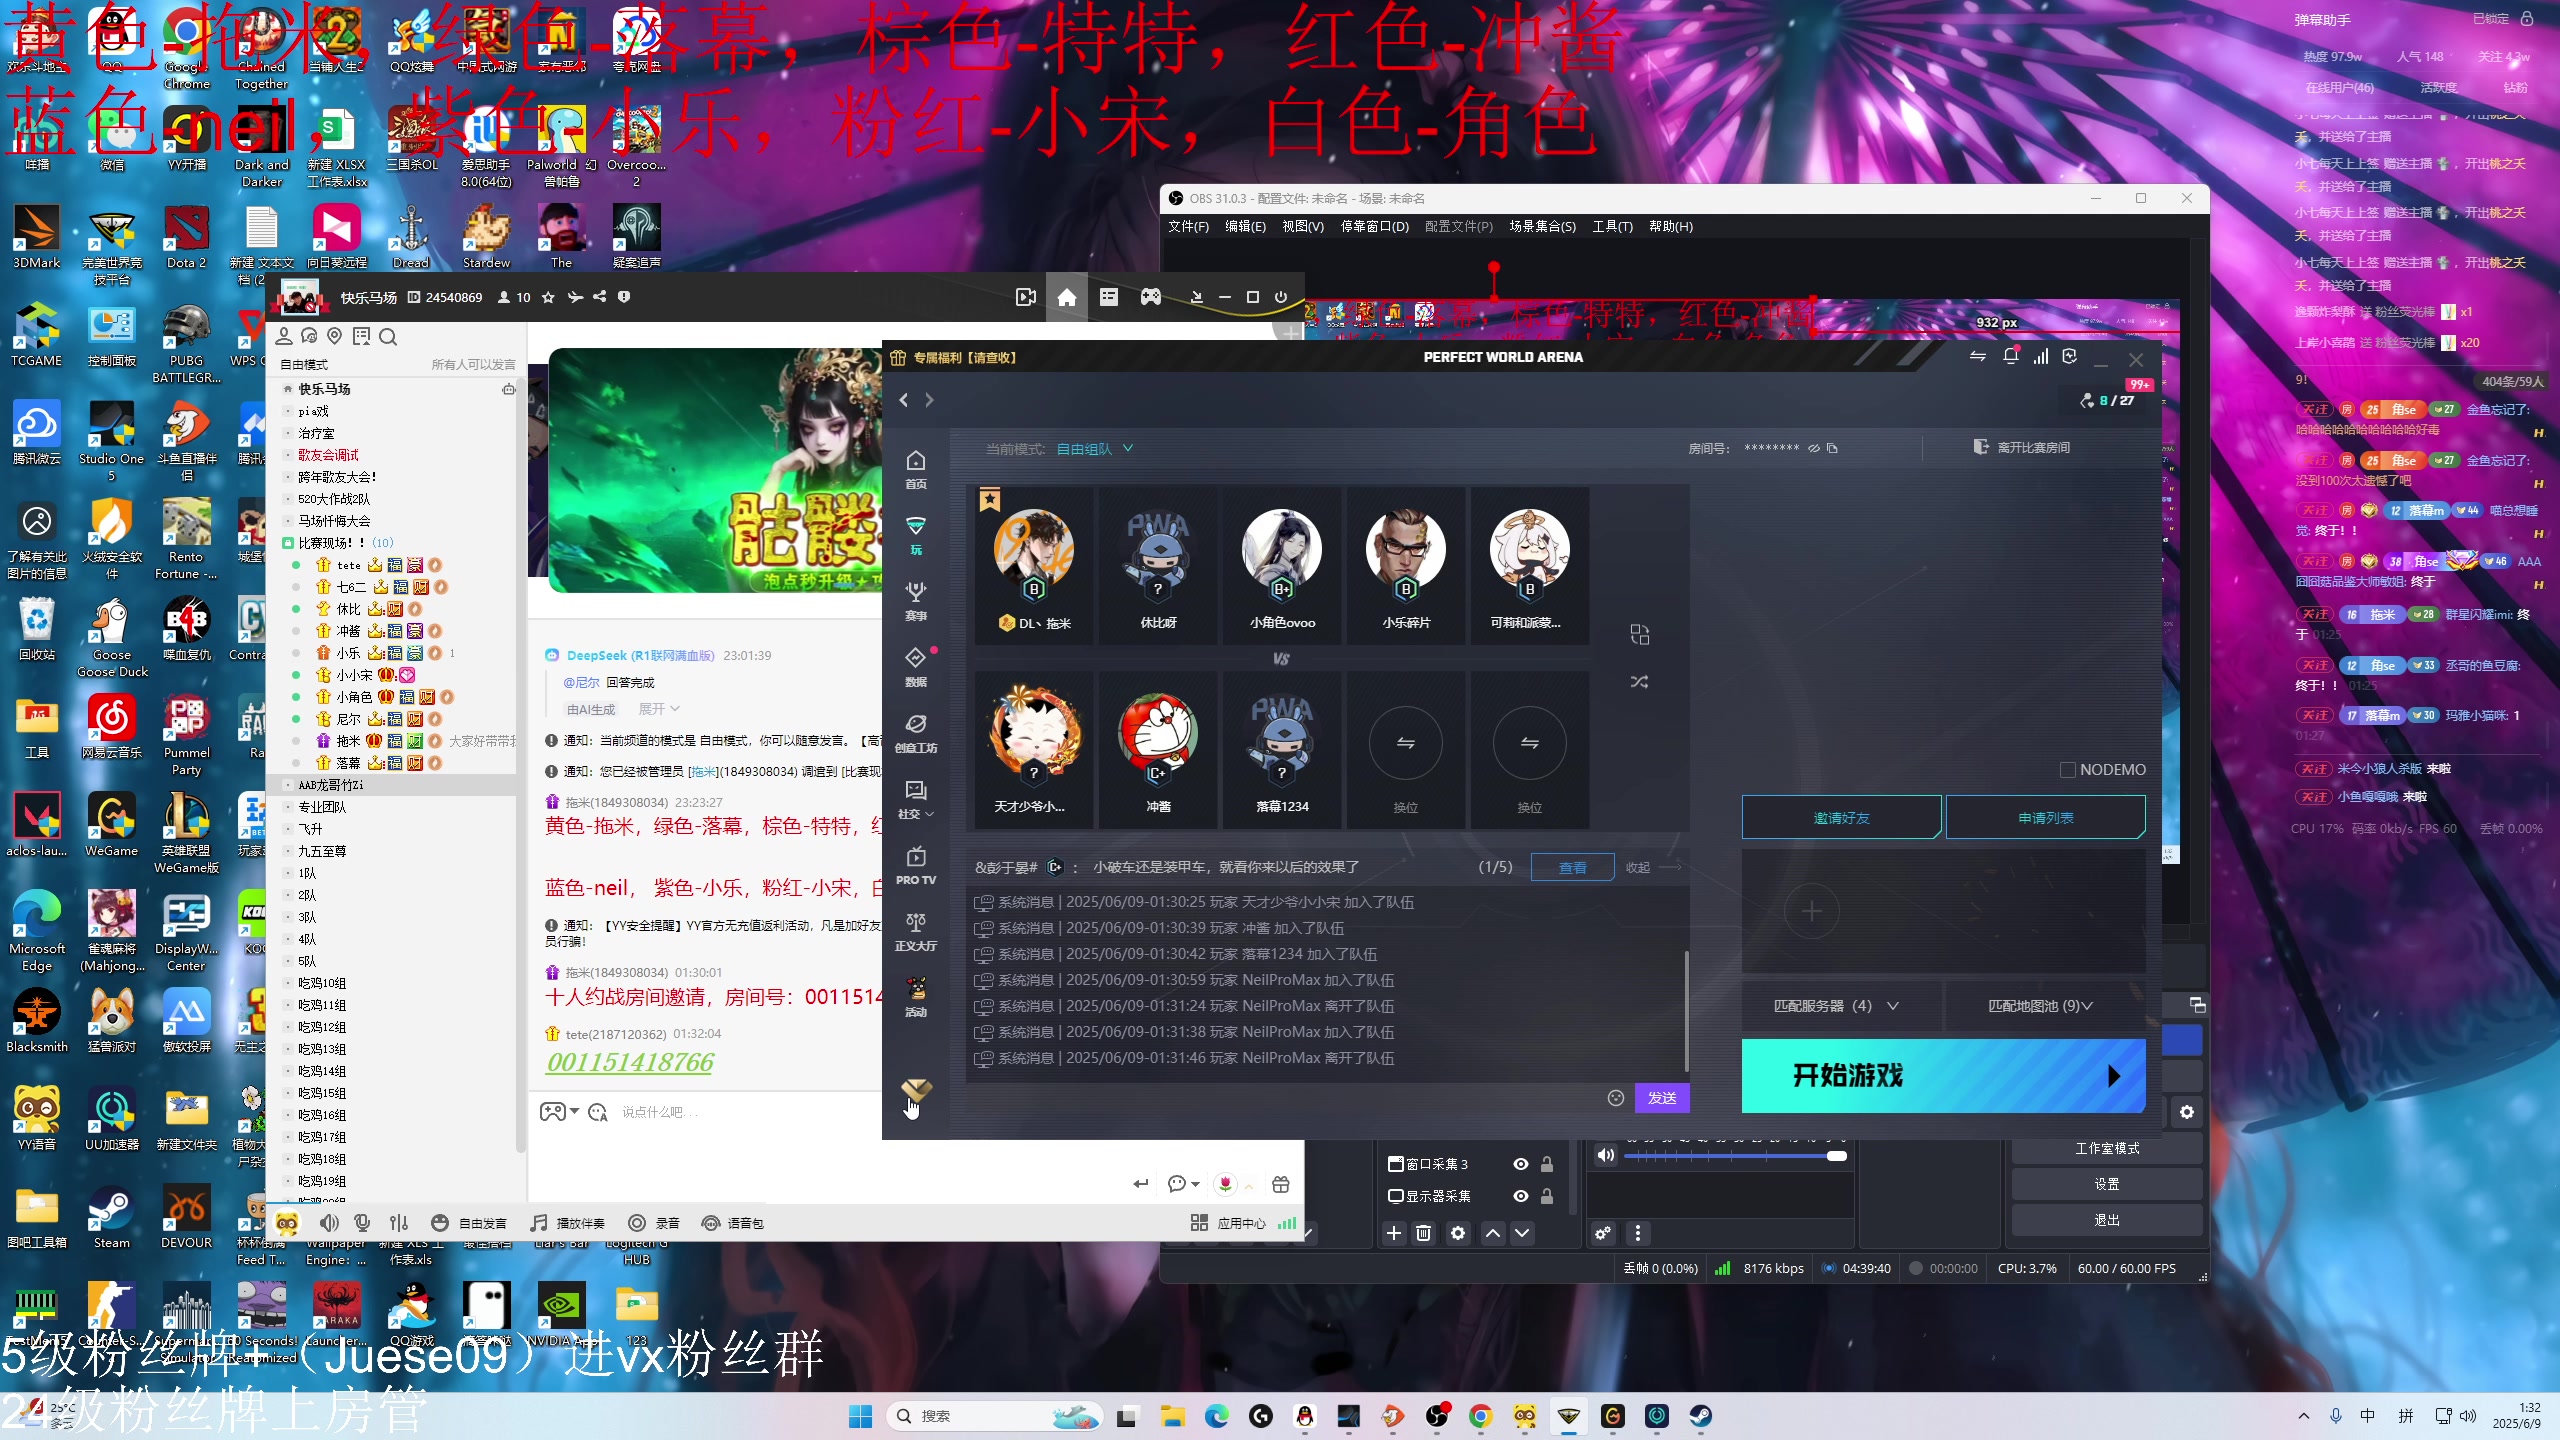Open the notification bell in Perfect World Arena
The image size is (2560, 1440).
tap(2010, 357)
